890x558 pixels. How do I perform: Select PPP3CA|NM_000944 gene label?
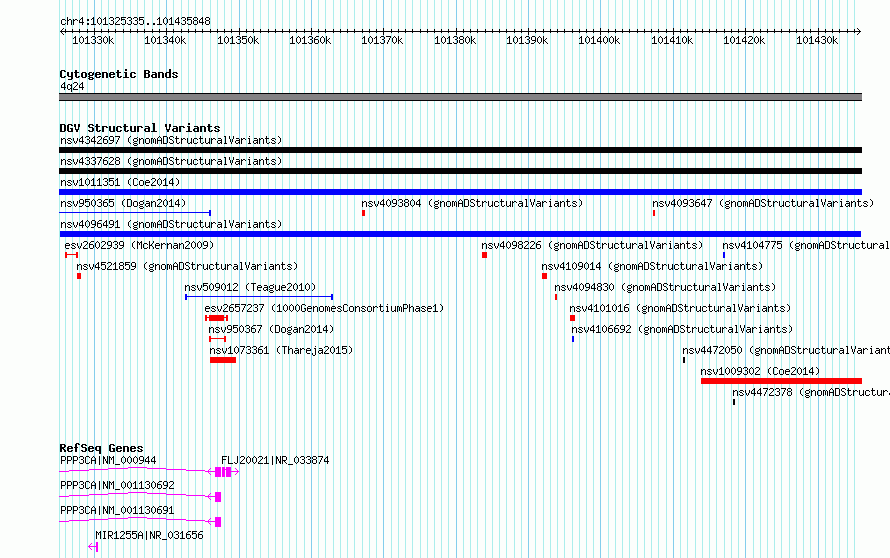pos(108,460)
